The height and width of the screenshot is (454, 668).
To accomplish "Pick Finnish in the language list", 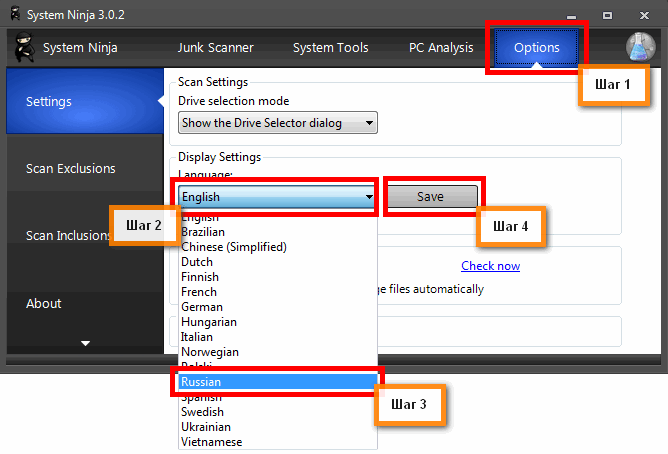I will pyautogui.click(x=278, y=277).
